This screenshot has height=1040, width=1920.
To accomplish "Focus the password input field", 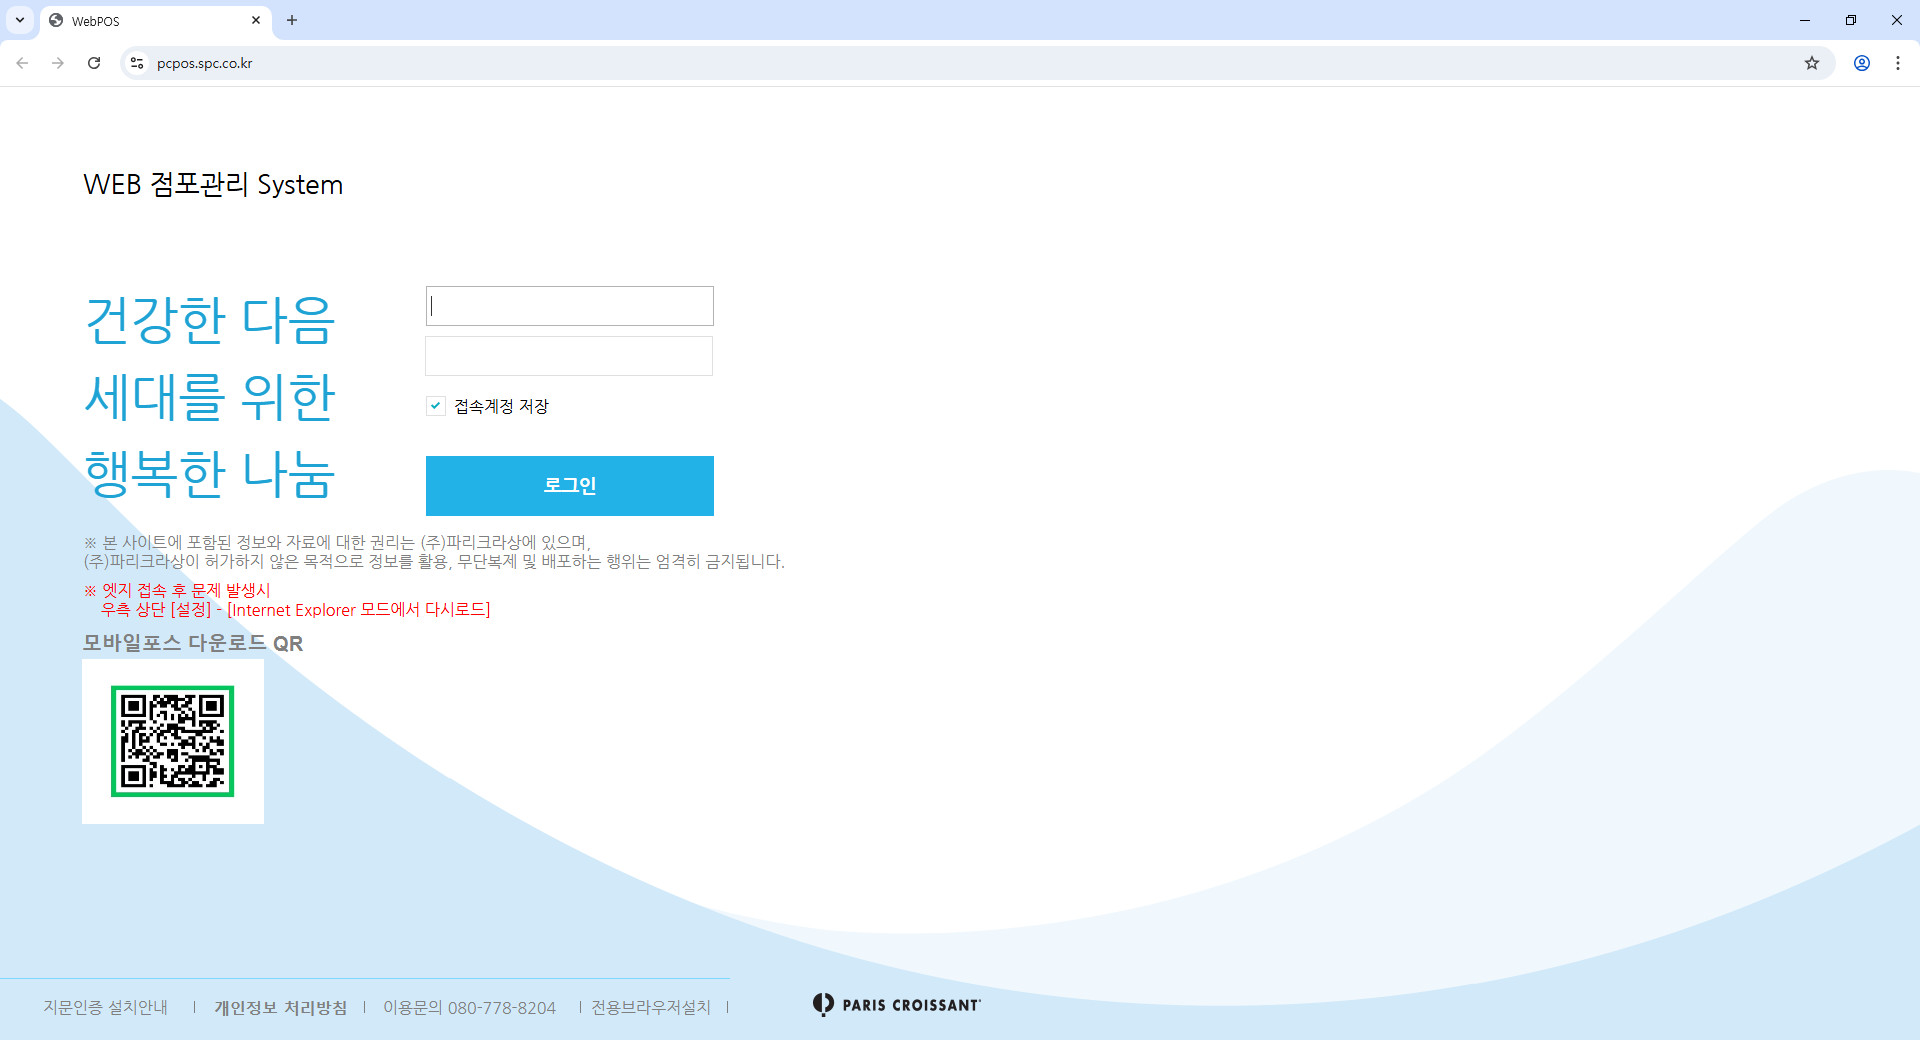I will click(570, 356).
